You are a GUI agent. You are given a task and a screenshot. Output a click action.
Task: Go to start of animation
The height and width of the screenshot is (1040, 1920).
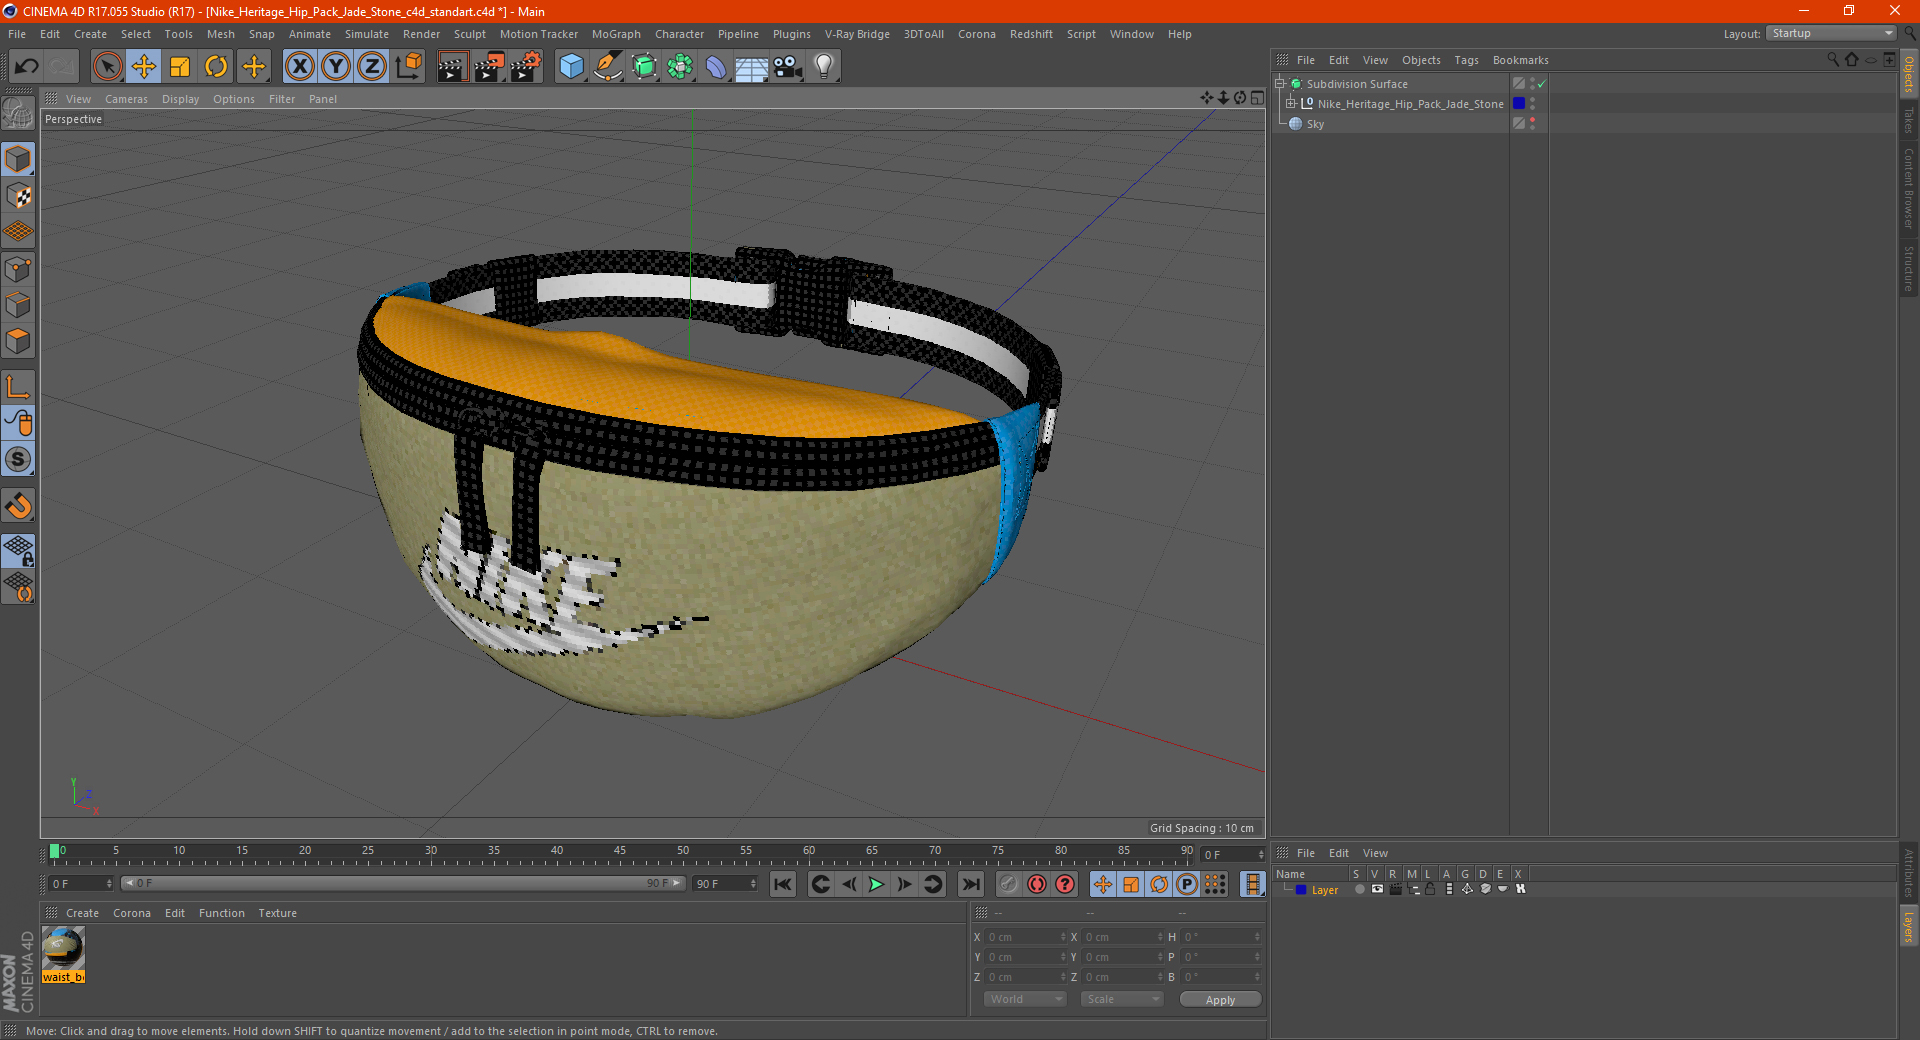click(783, 884)
